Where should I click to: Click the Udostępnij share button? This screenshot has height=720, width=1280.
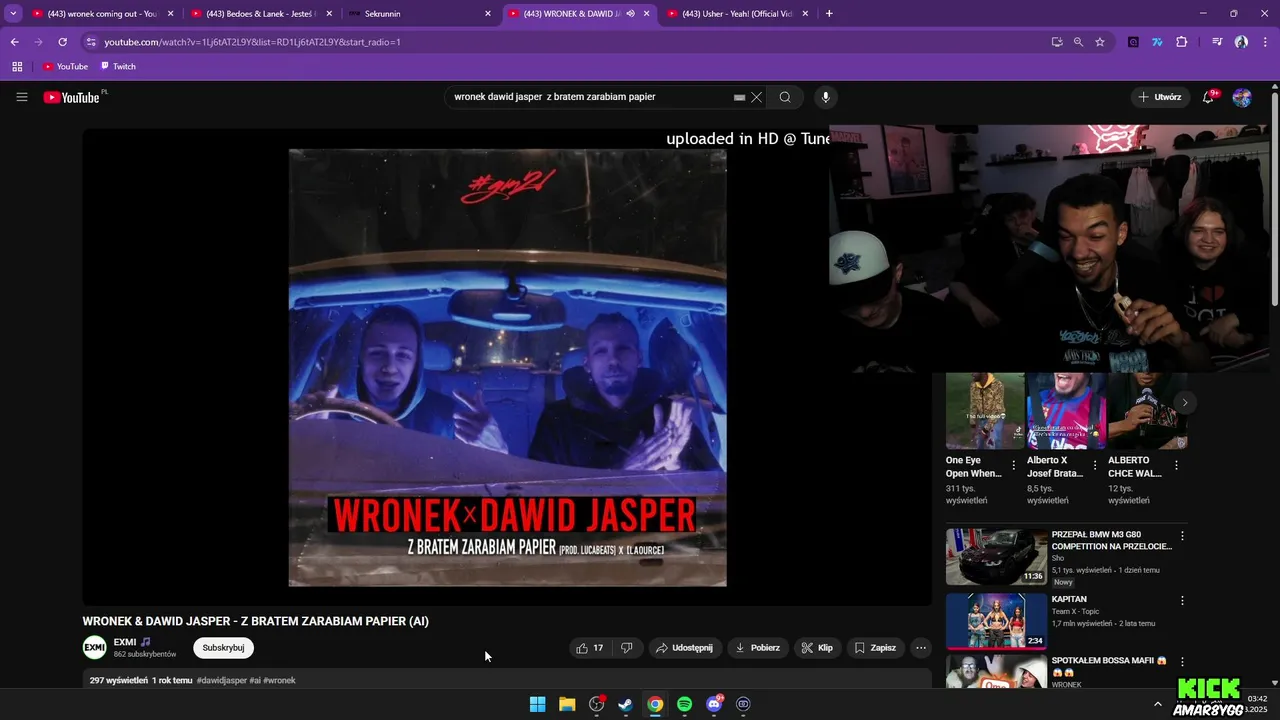684,648
